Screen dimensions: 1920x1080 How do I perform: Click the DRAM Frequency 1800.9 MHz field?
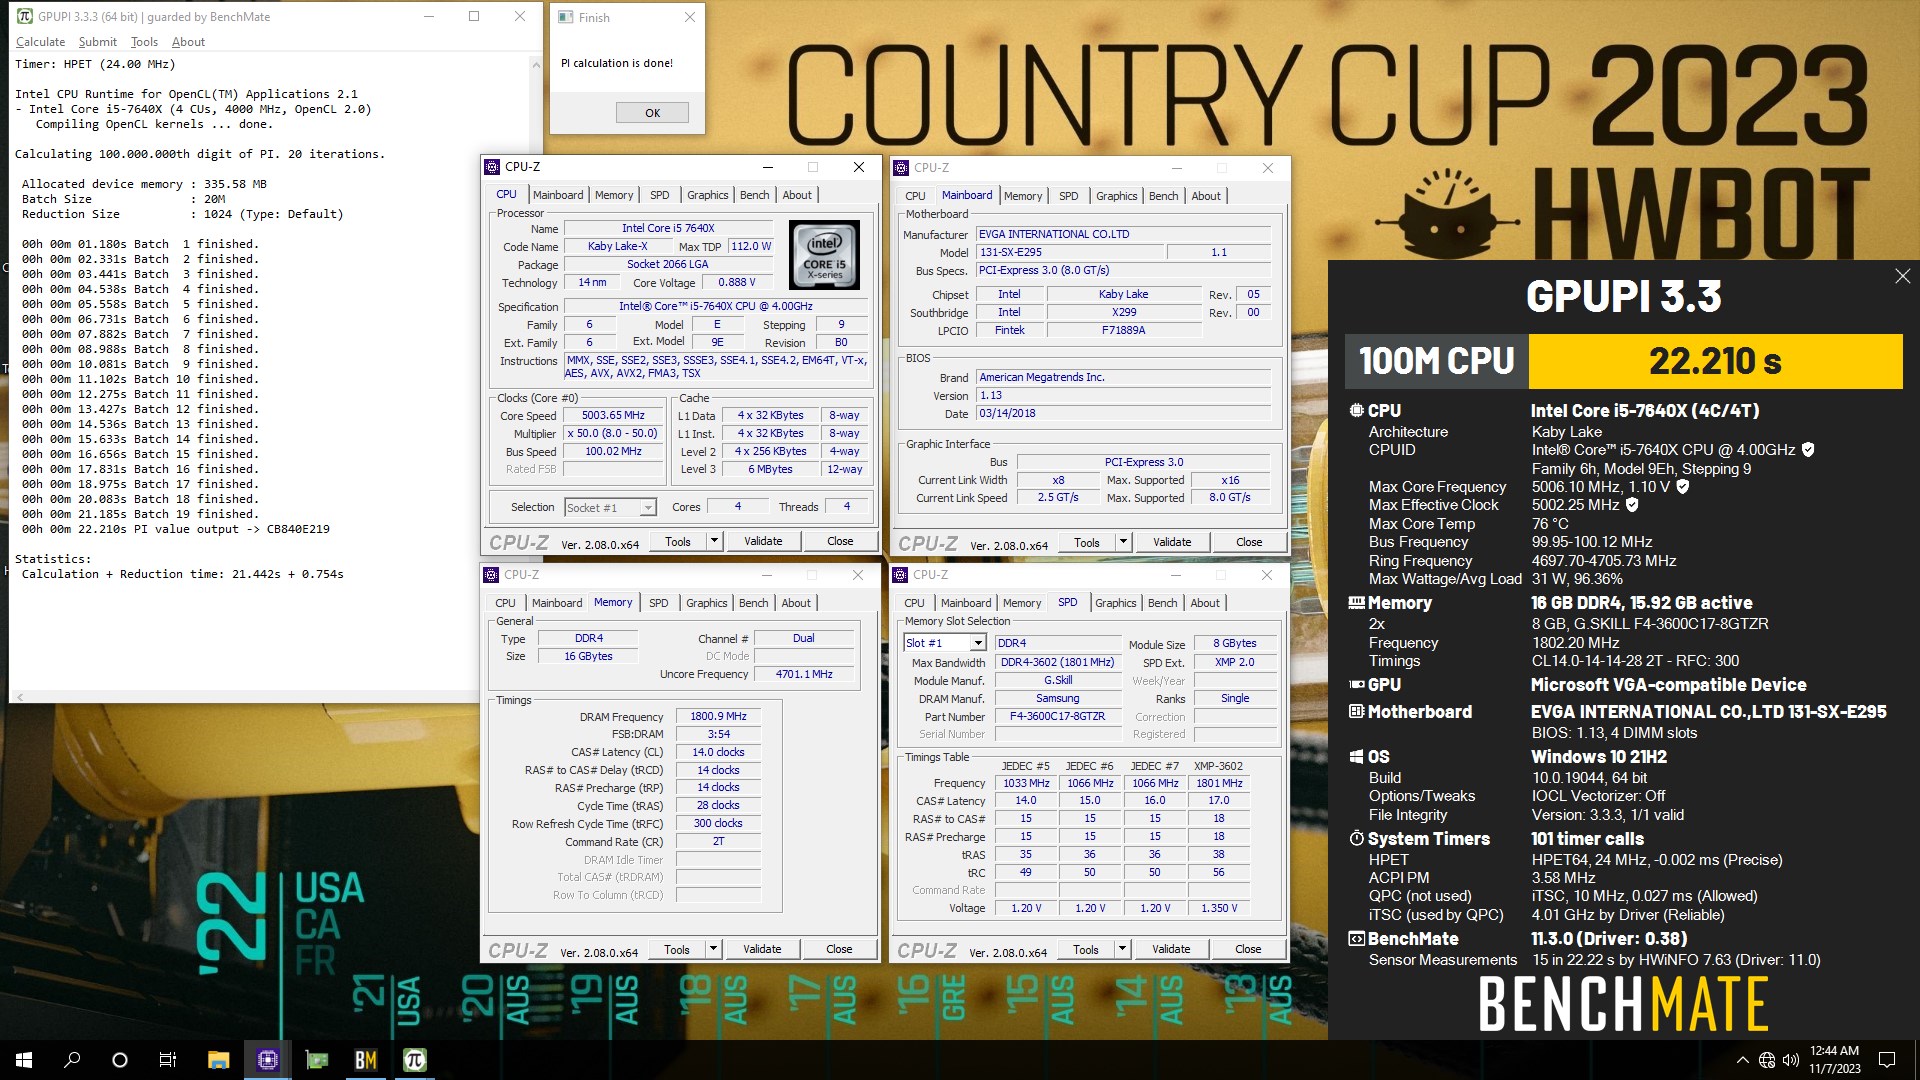(x=718, y=716)
